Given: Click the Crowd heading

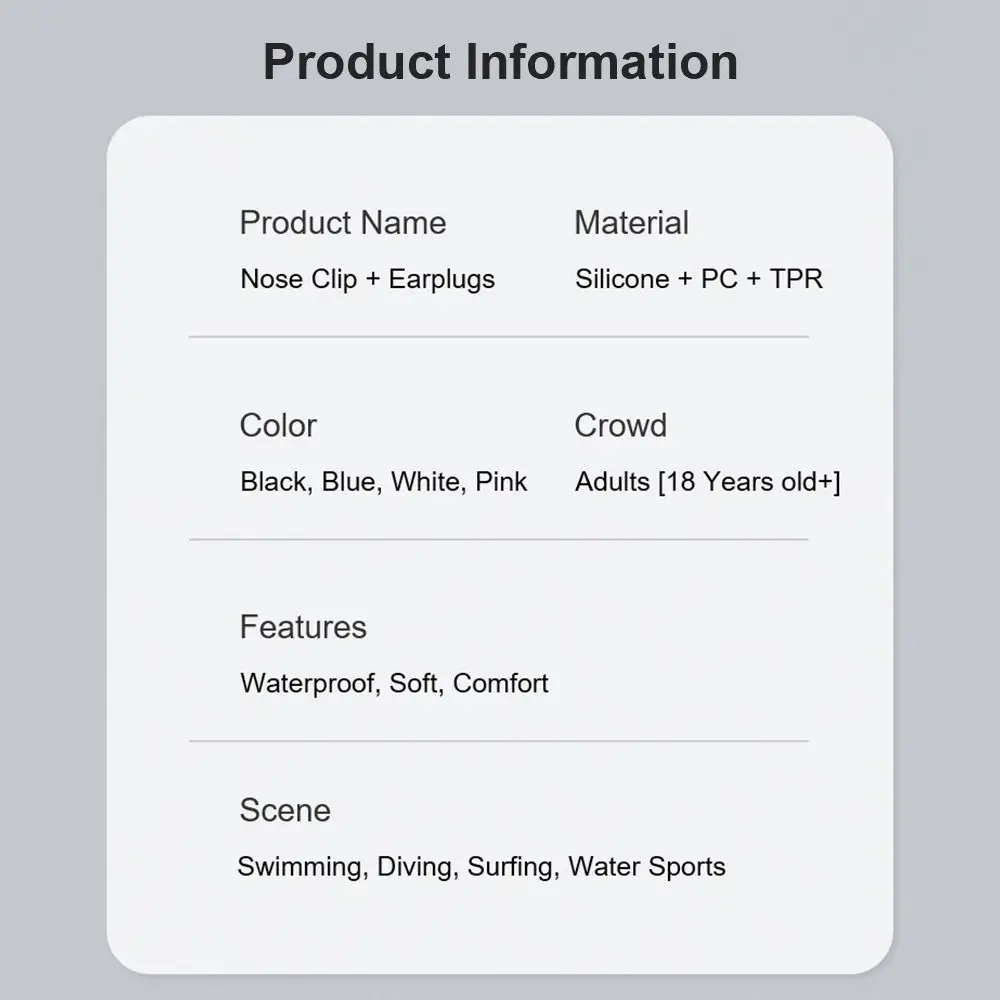Looking at the screenshot, I should [620, 425].
